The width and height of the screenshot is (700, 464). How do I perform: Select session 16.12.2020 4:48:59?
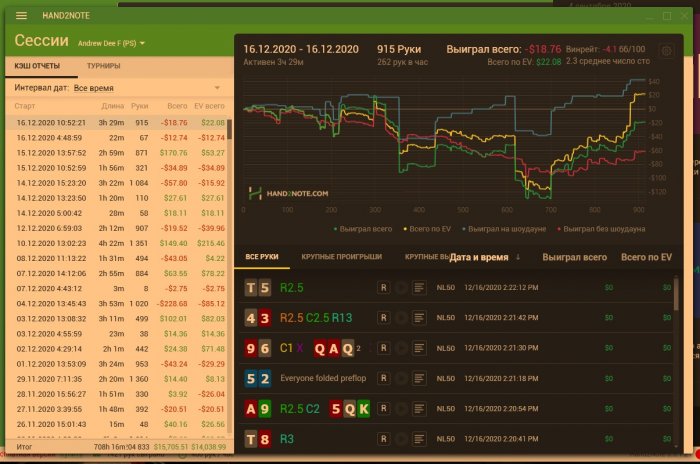(118, 138)
